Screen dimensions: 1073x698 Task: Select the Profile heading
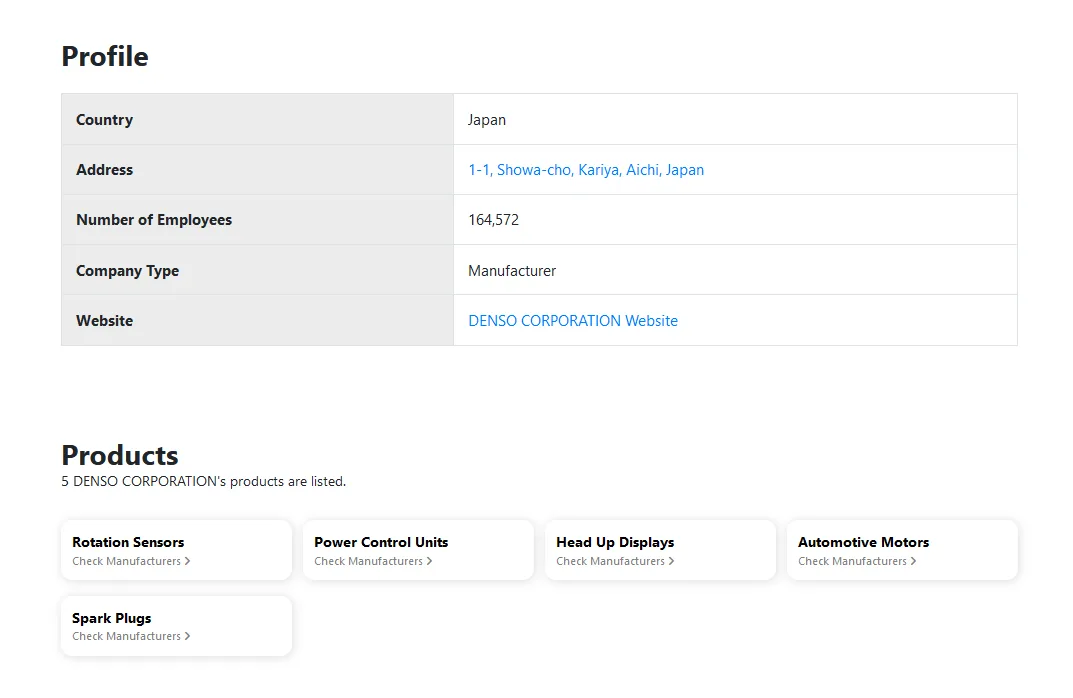click(x=105, y=56)
